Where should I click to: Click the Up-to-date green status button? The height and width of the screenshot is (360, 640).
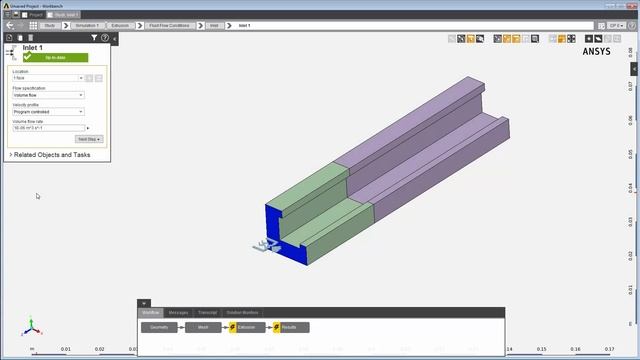click(56, 58)
